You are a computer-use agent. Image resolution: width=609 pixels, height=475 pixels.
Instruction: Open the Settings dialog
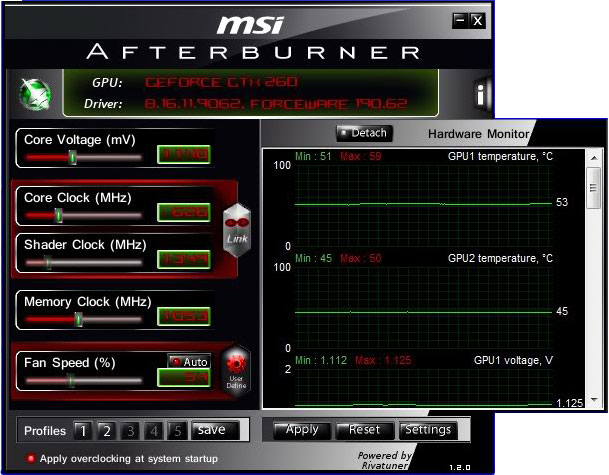pyautogui.click(x=427, y=430)
